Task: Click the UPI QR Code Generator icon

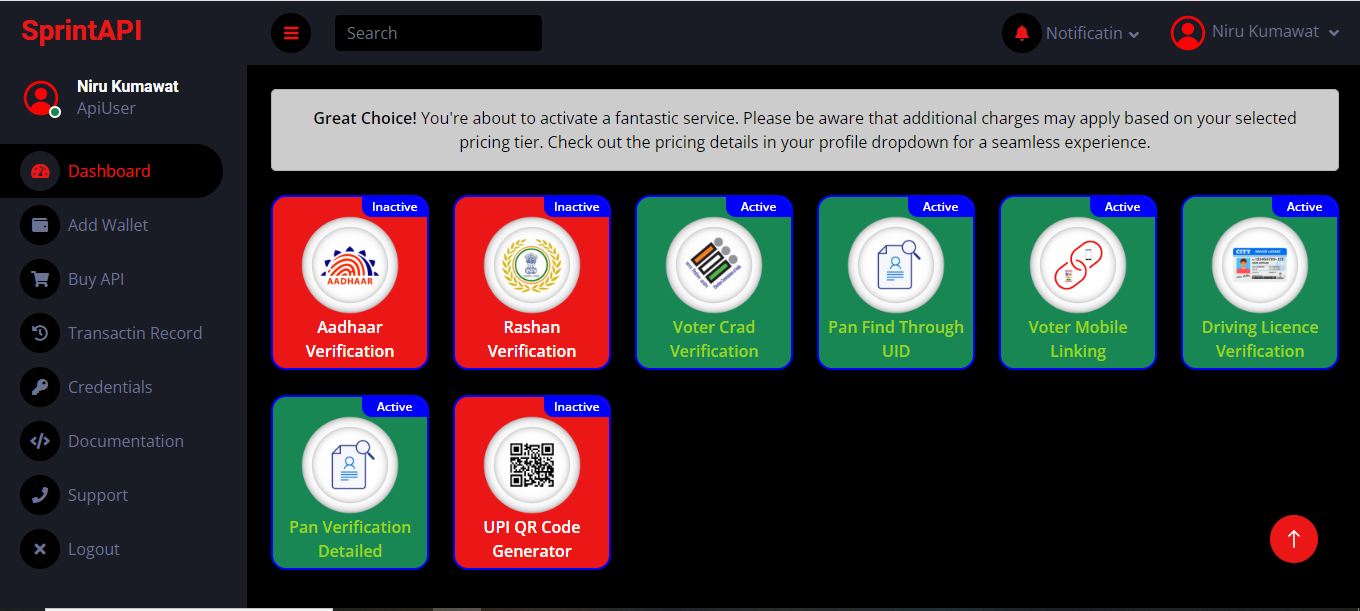Action: click(532, 465)
